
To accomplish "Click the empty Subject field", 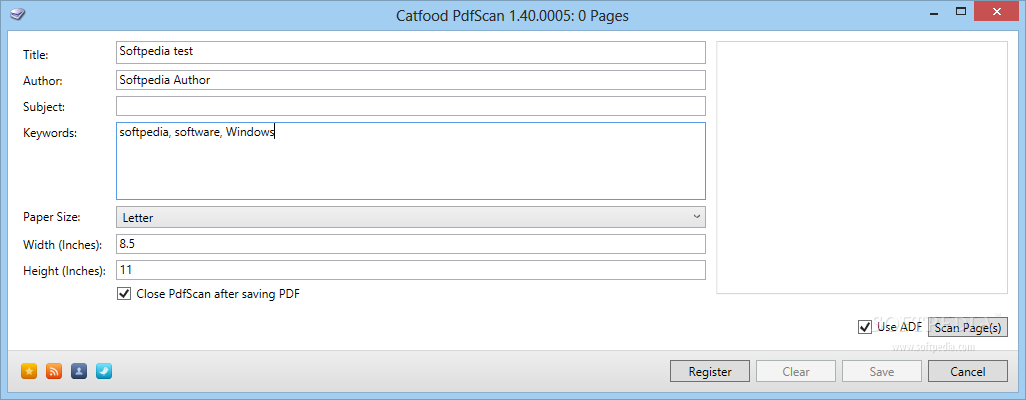I will [x=411, y=105].
